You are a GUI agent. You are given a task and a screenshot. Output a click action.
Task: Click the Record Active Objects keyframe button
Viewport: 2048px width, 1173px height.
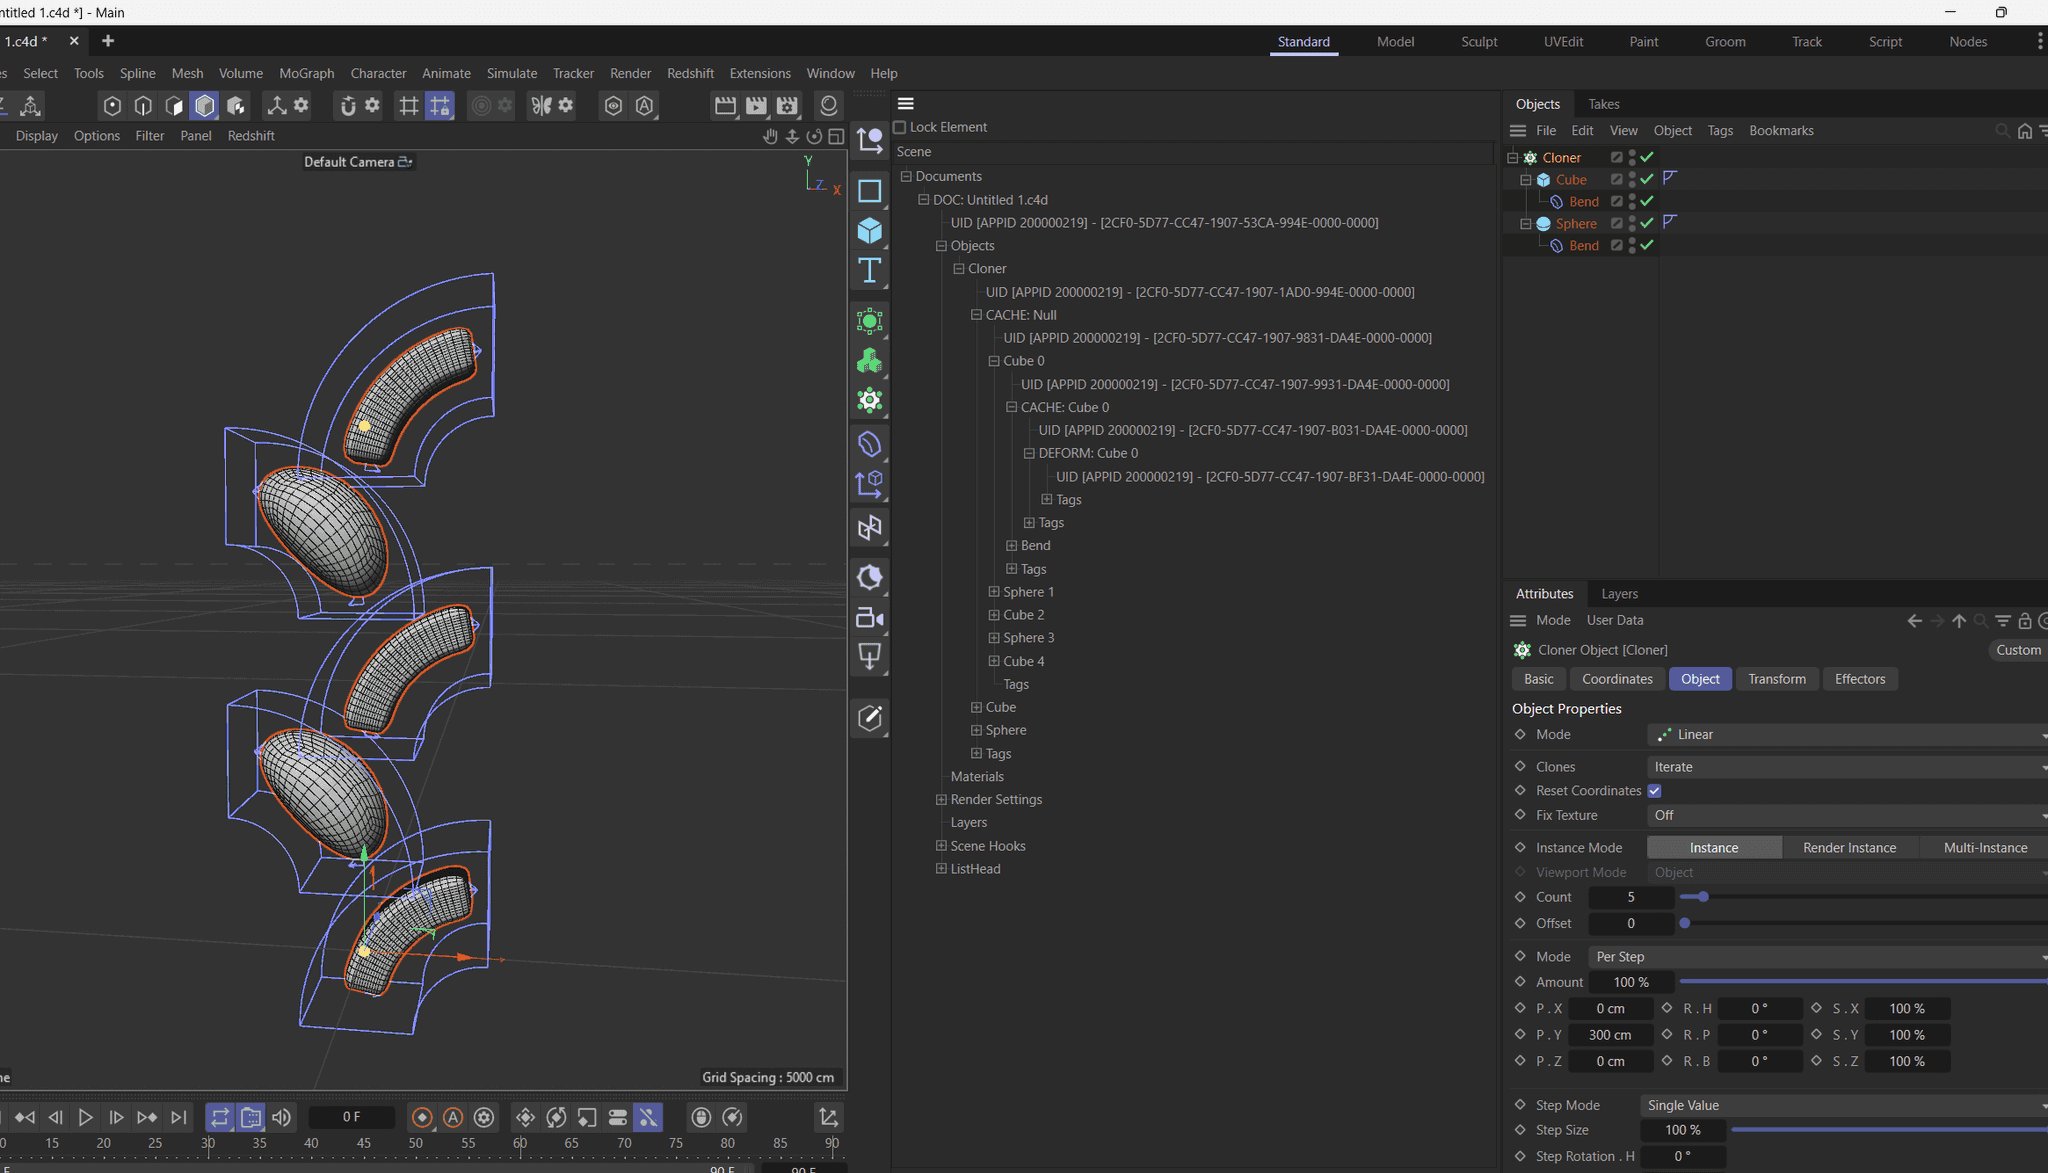(x=422, y=1117)
